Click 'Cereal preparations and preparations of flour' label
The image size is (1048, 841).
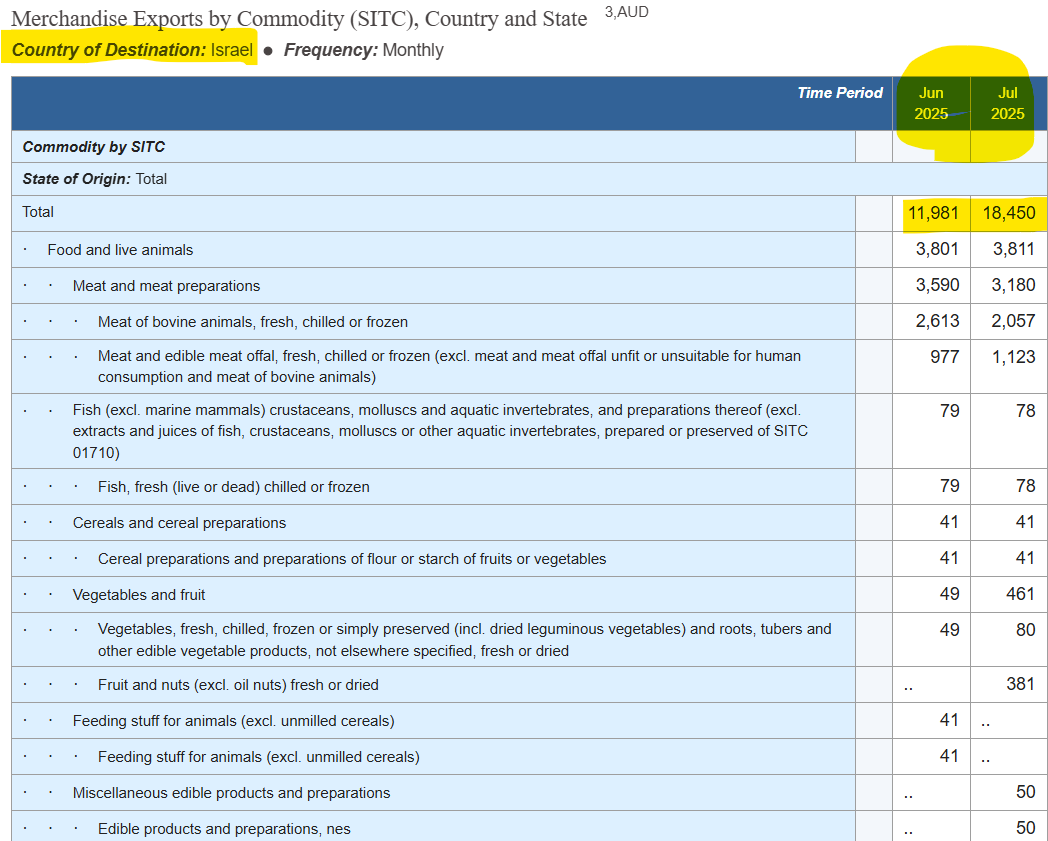point(352,560)
